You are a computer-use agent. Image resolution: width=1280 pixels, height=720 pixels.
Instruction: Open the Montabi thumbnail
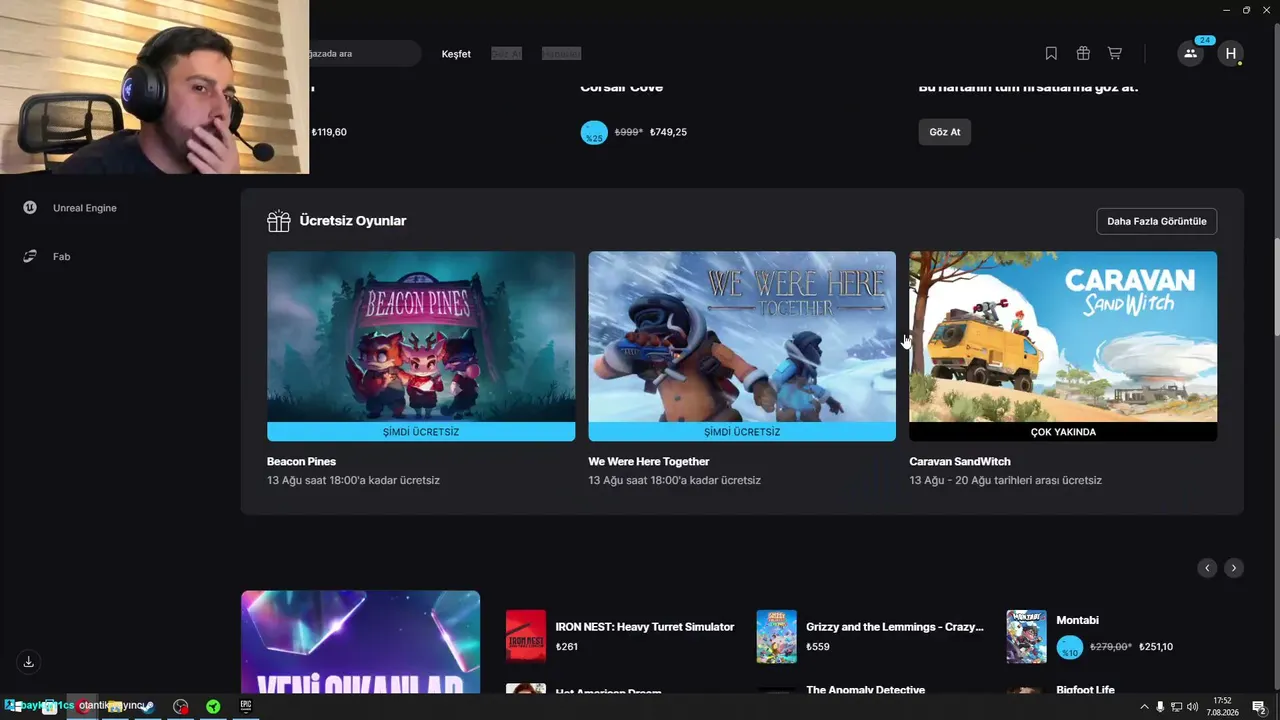tap(1026, 637)
